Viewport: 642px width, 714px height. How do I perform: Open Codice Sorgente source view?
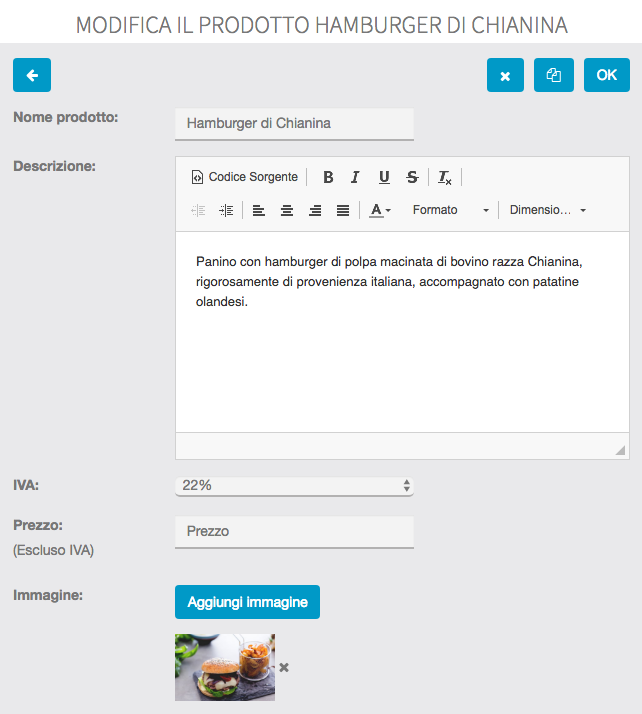click(244, 177)
